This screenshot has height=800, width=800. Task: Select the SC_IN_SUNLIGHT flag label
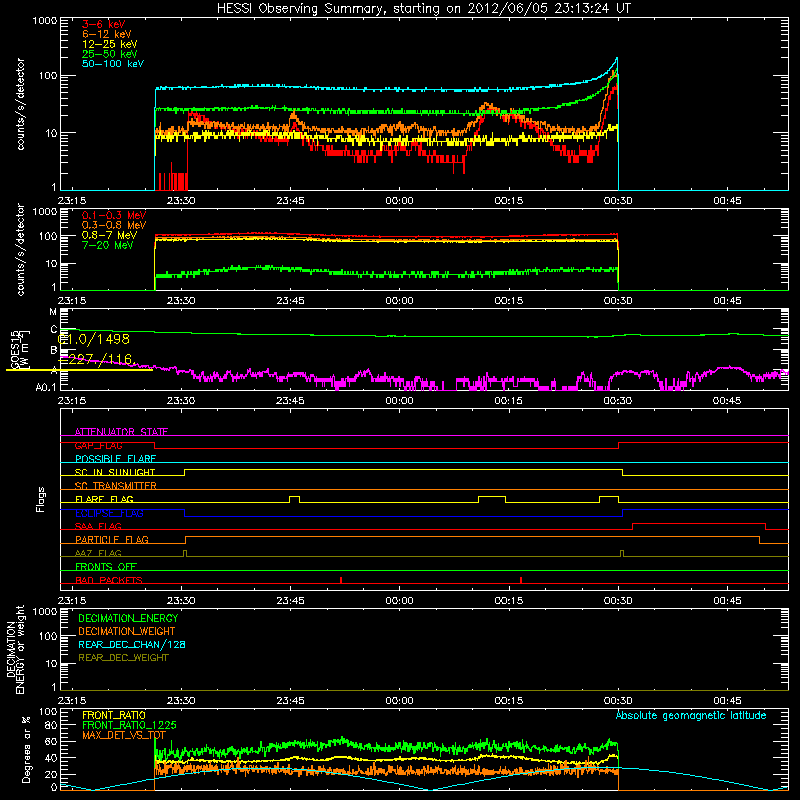pyautogui.click(x=115, y=472)
